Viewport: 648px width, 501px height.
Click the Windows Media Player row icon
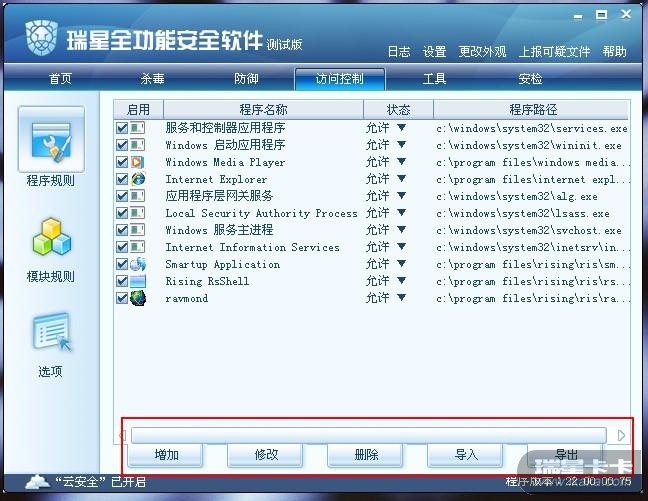pos(138,162)
